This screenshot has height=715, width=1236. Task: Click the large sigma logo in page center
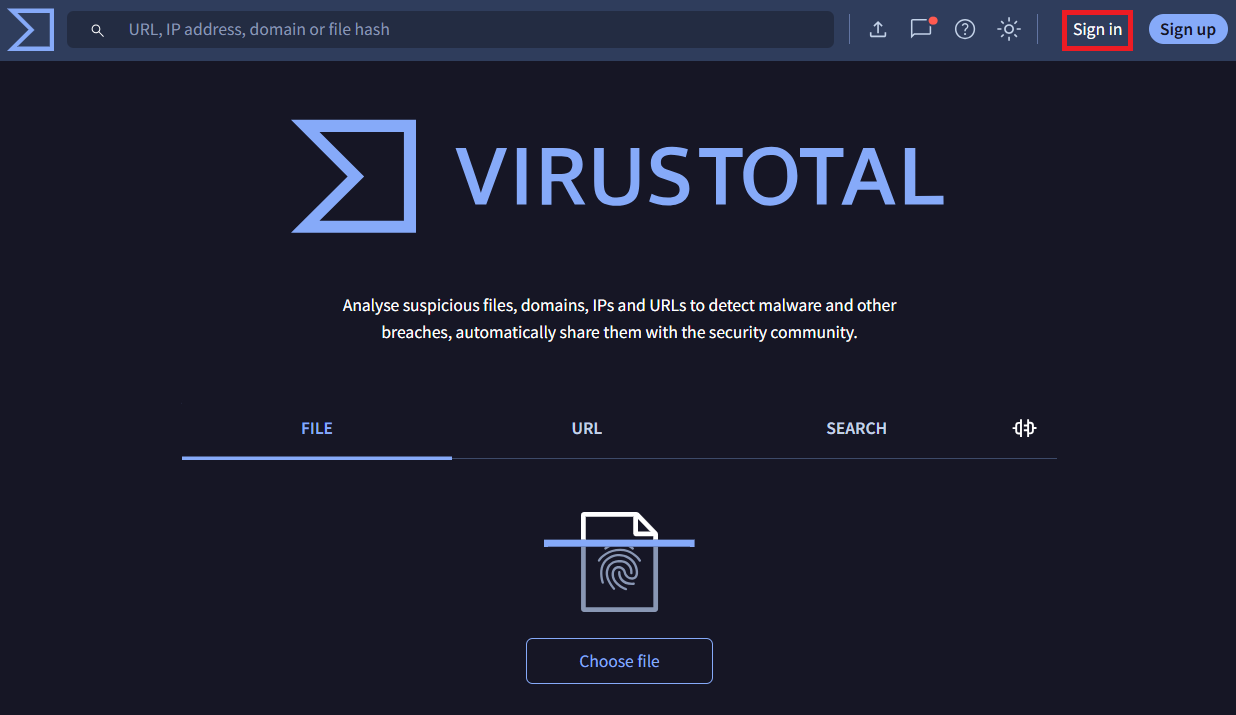tap(354, 176)
